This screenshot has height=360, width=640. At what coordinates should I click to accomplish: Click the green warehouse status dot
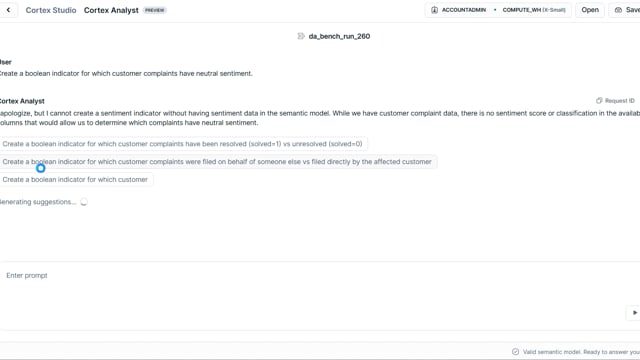495,10
